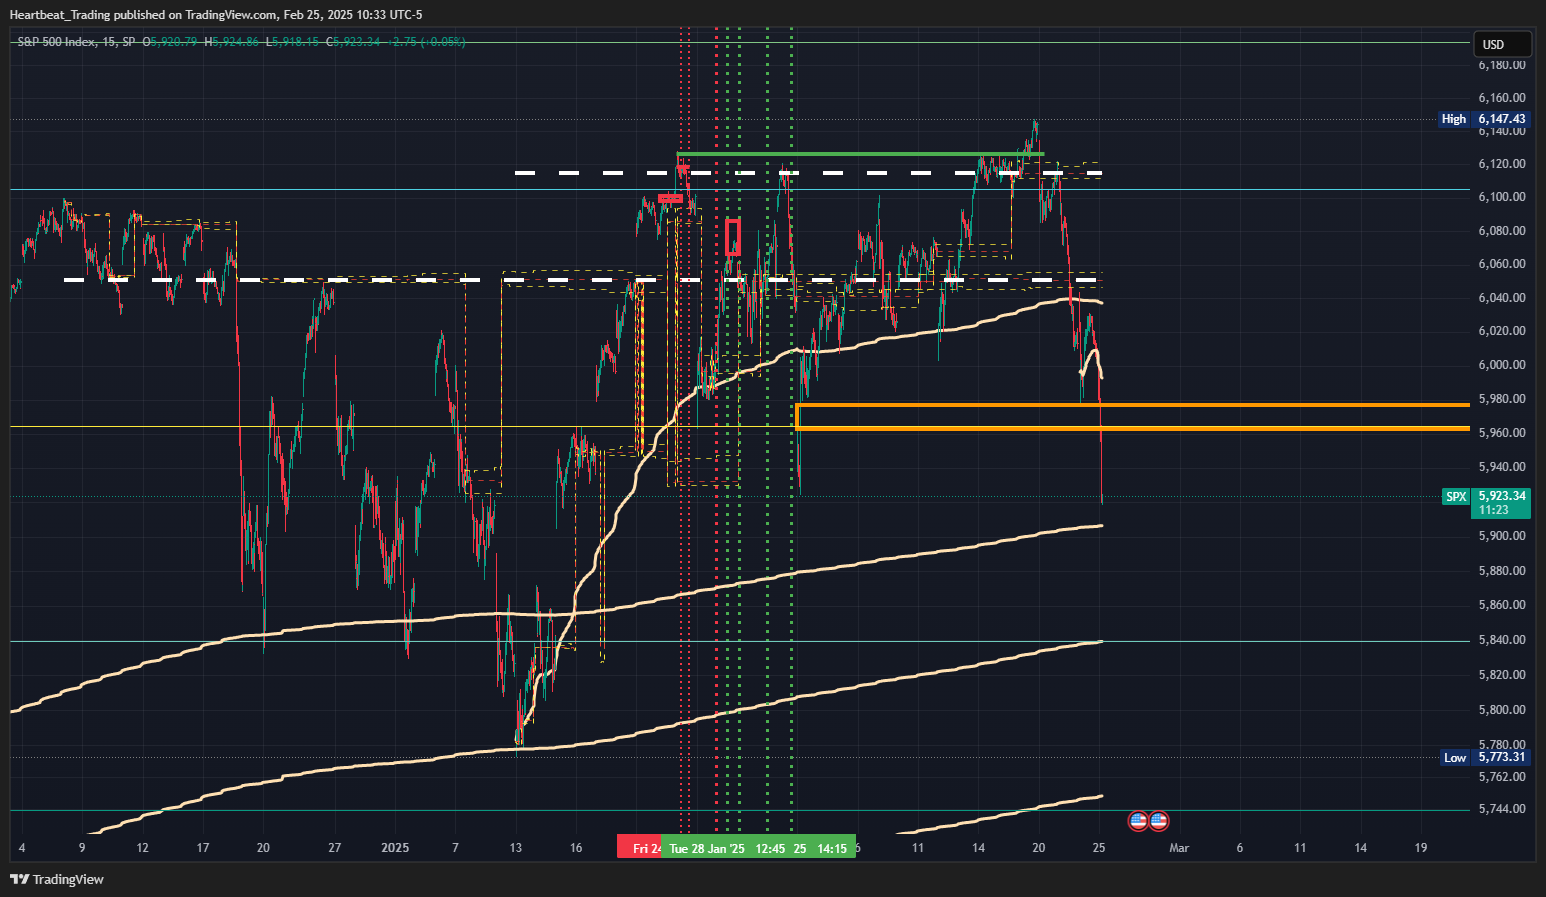The width and height of the screenshot is (1546, 897).
Task: Open the USD currency selector
Action: 1502,44
